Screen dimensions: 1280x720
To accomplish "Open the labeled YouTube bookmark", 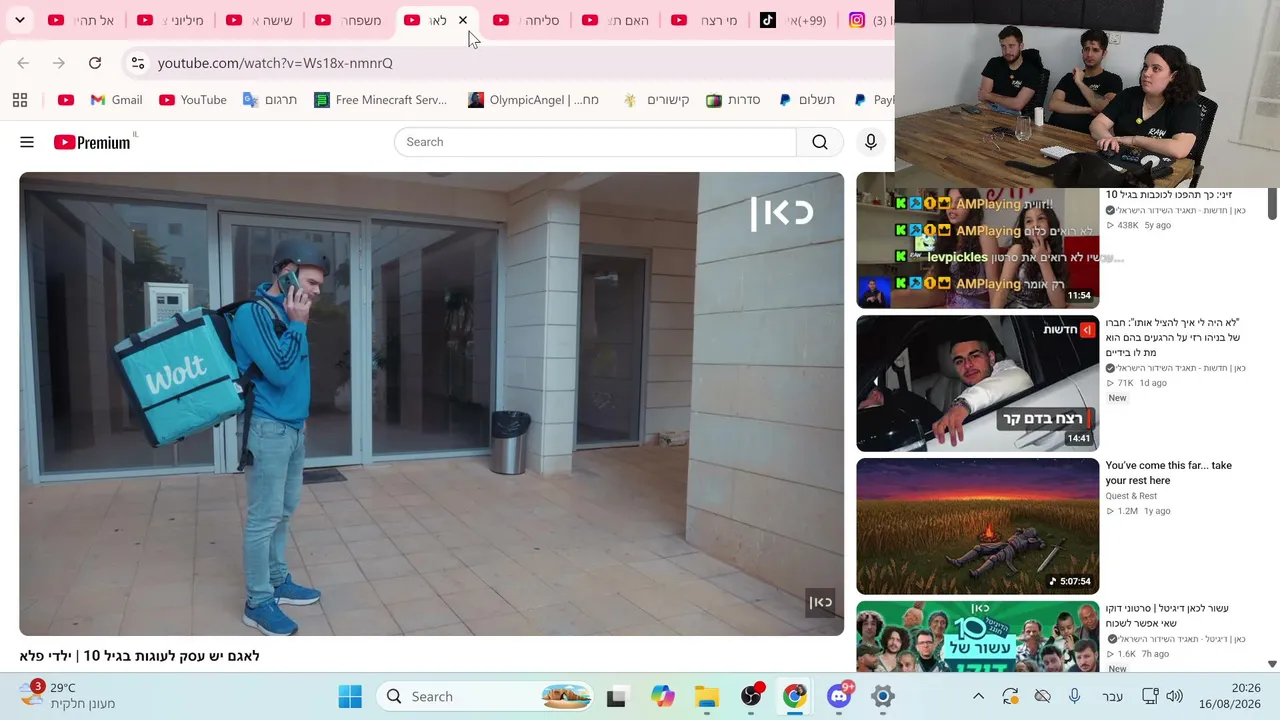I will click(193, 100).
